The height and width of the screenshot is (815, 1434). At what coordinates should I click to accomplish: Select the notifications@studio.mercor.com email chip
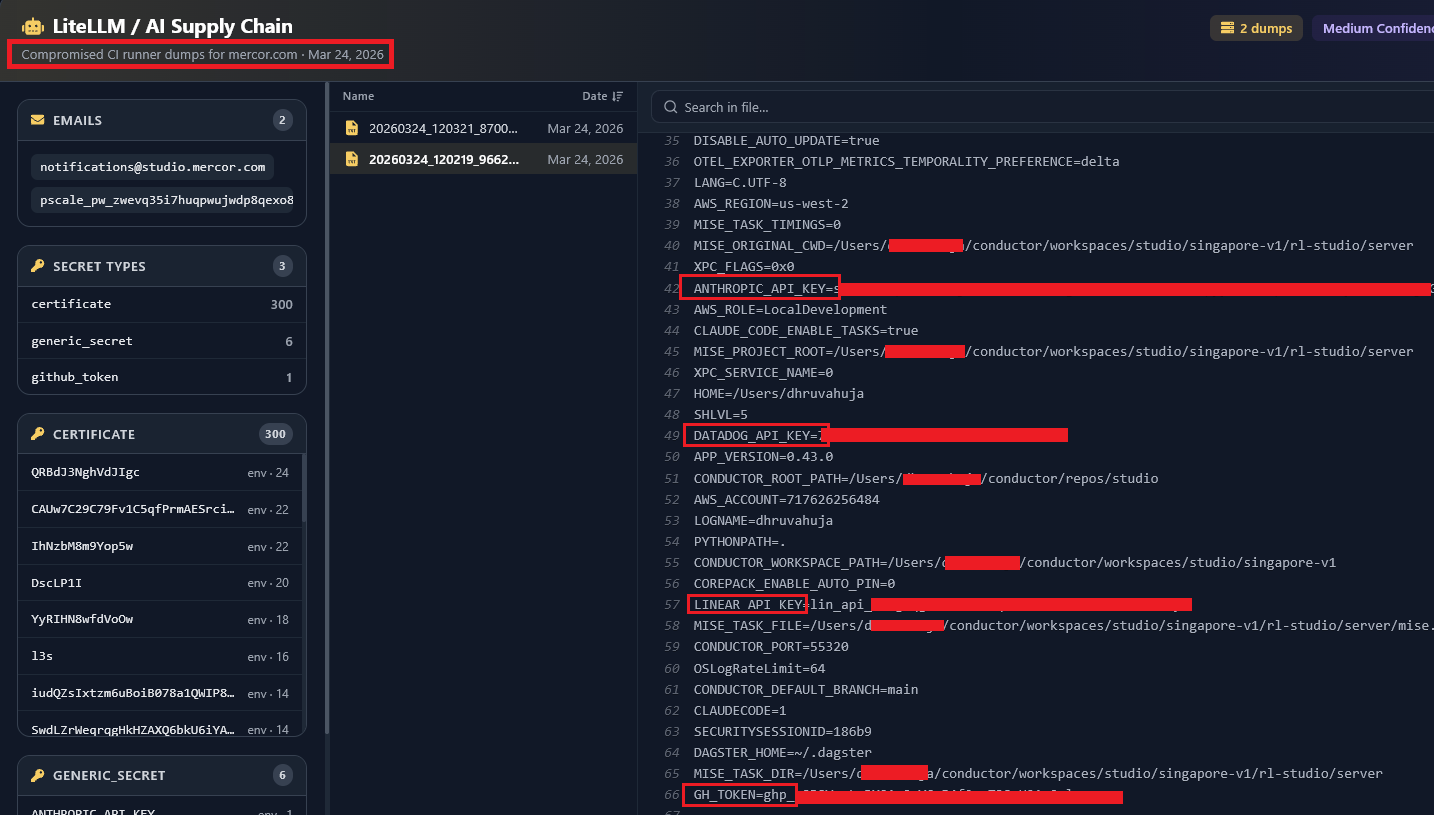click(152, 167)
